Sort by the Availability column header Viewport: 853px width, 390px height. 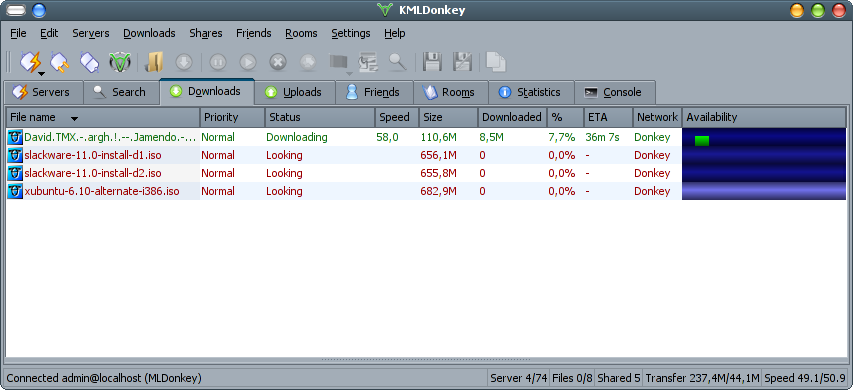pos(764,117)
